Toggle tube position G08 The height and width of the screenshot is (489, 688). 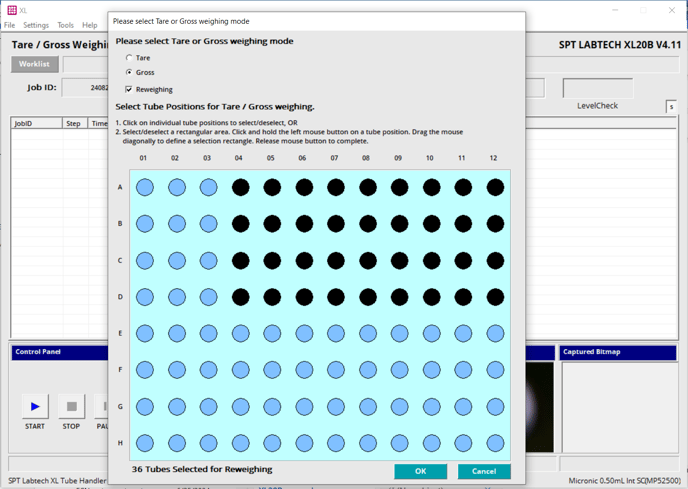tap(368, 407)
